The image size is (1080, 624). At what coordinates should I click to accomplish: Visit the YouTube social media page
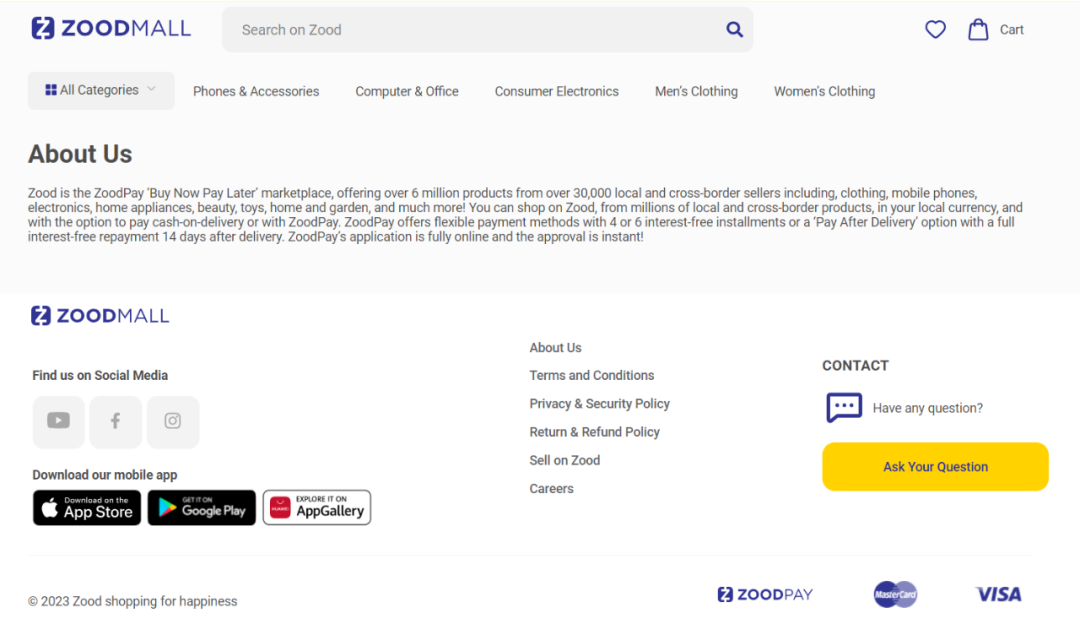pos(59,422)
